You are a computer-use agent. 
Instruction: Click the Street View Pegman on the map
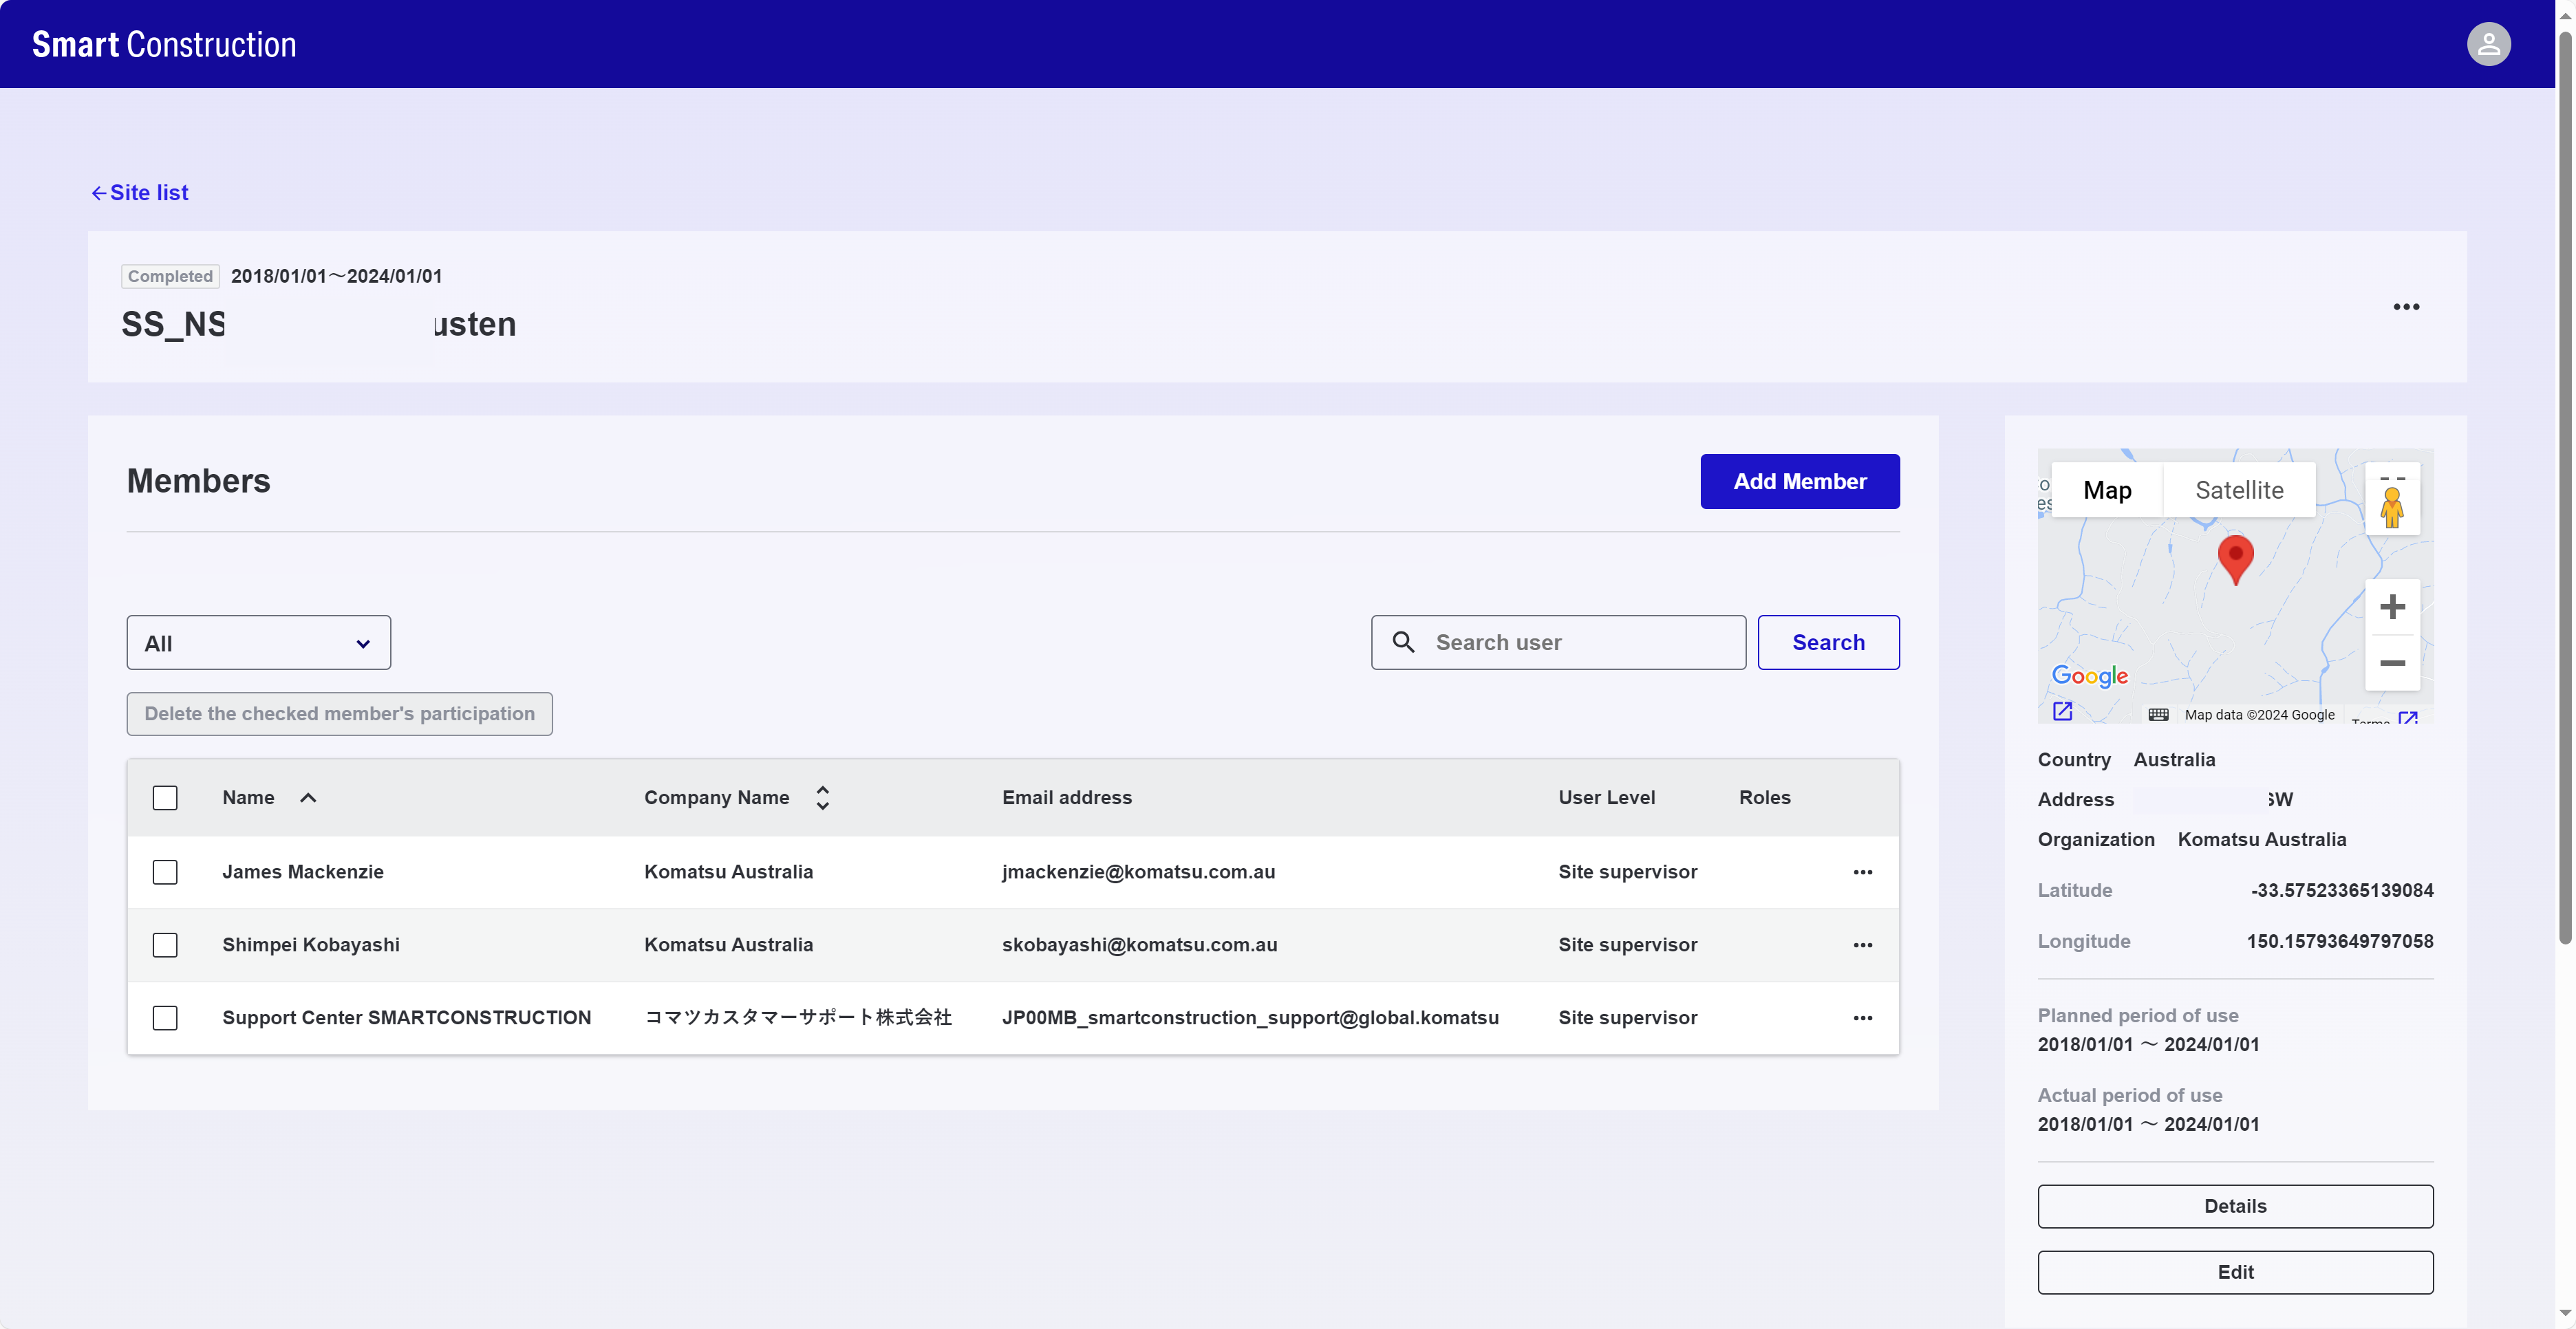point(2392,507)
